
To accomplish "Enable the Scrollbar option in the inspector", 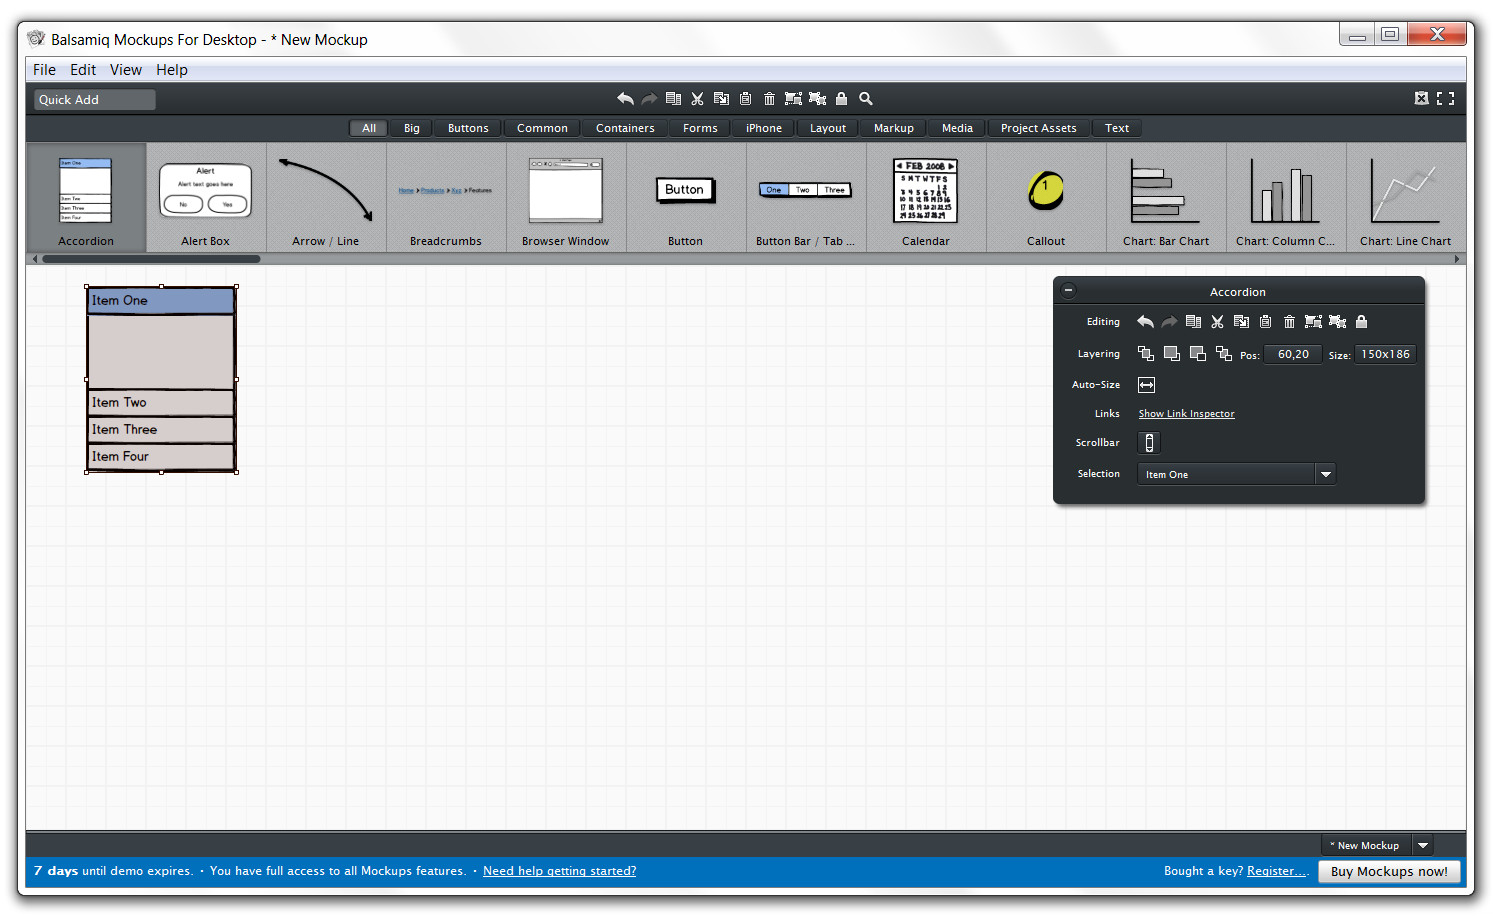I will [1148, 442].
